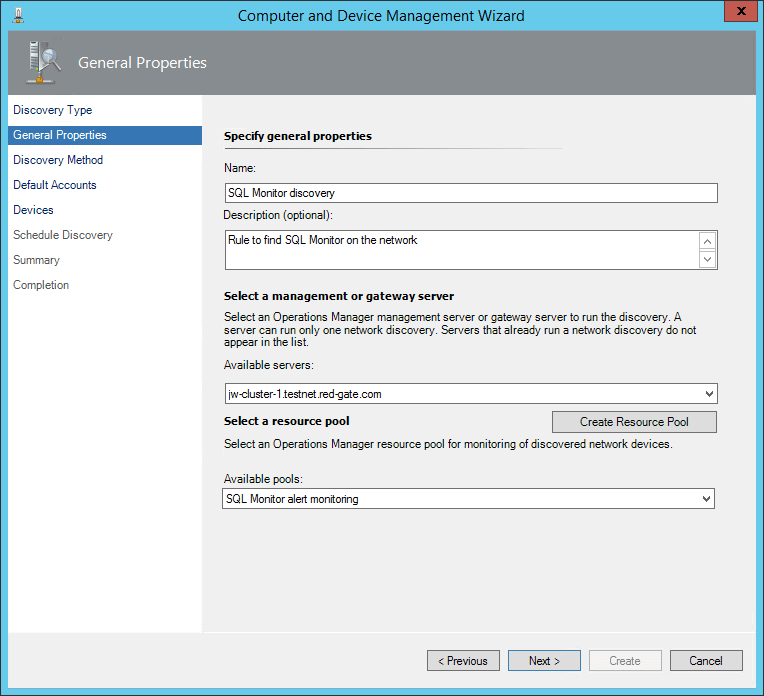Close the wizard with the X button

(x=741, y=11)
